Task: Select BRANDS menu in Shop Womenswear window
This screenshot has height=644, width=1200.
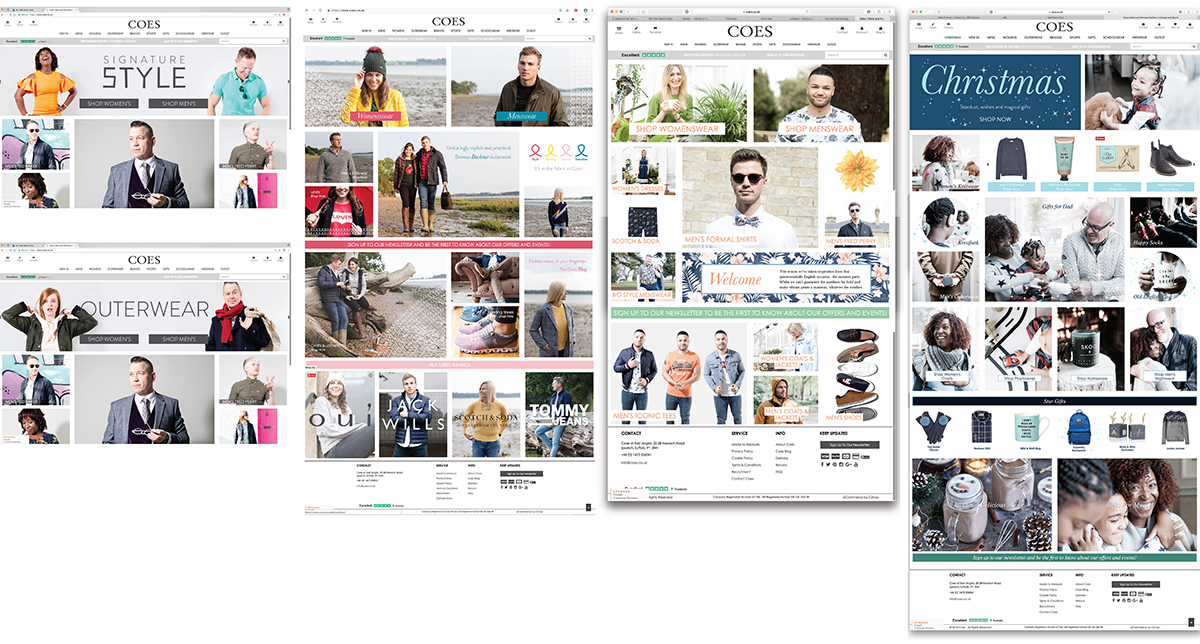Action: 740,44
